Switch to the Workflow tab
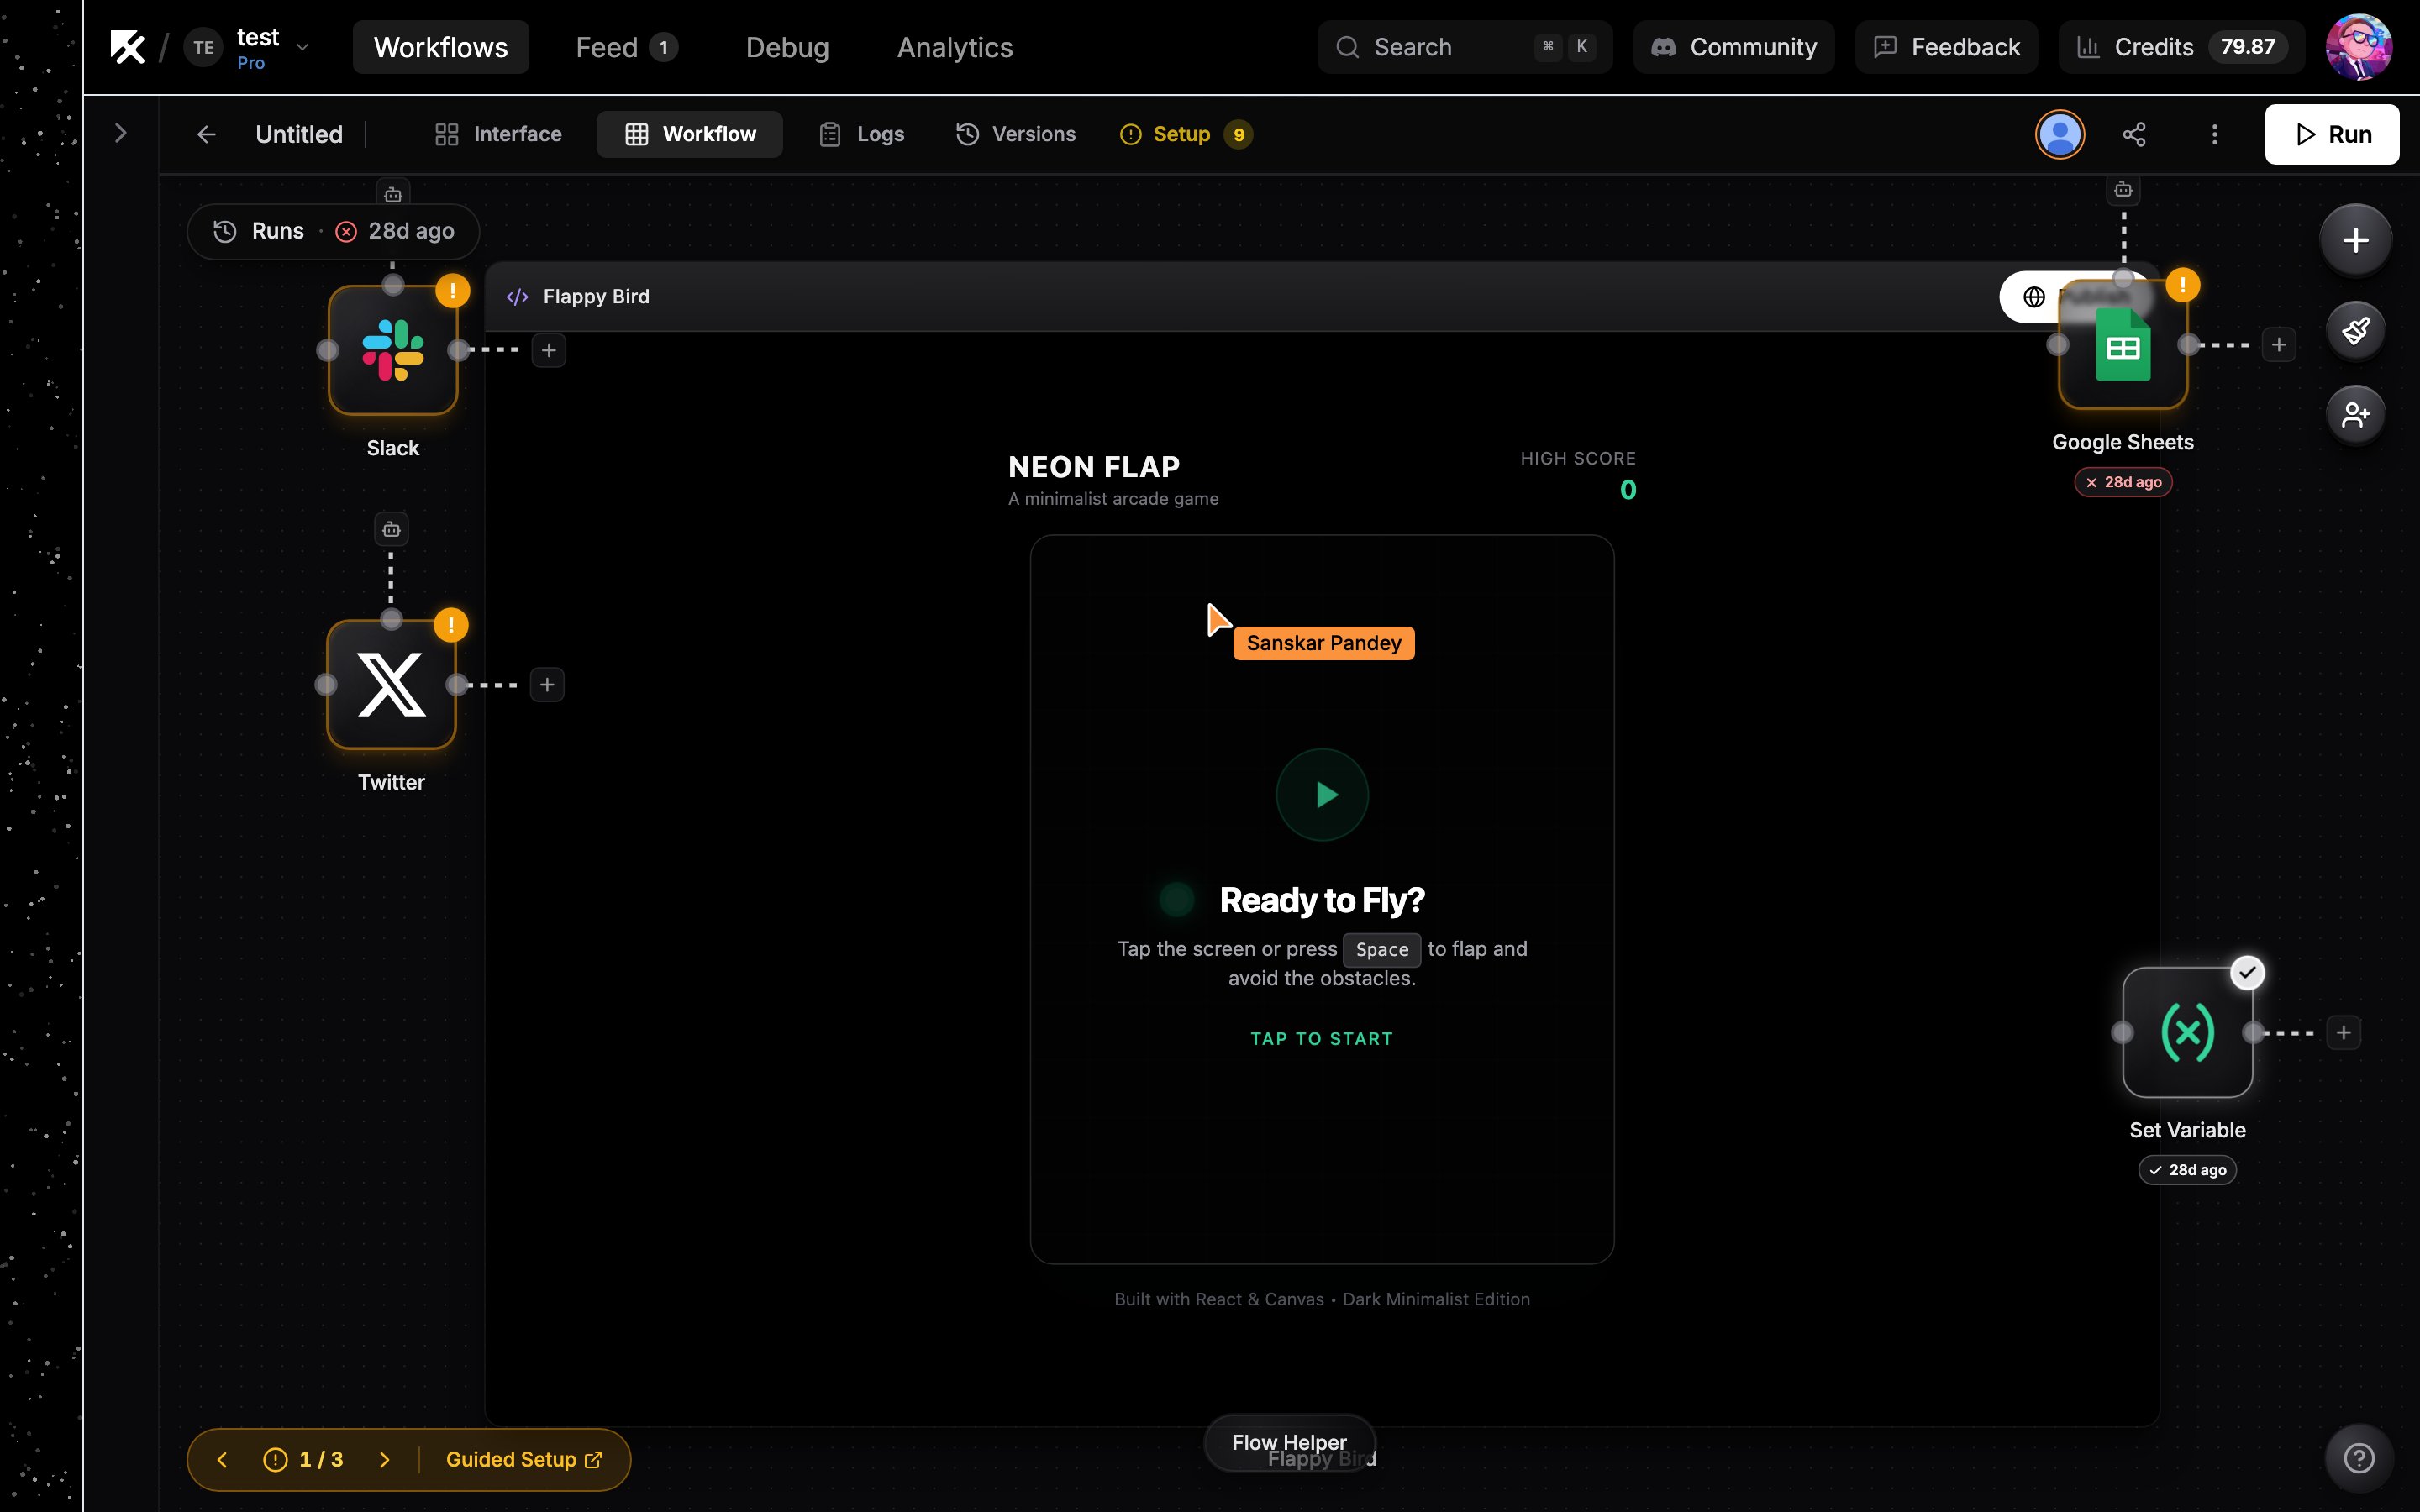The image size is (2420, 1512). 690,134
